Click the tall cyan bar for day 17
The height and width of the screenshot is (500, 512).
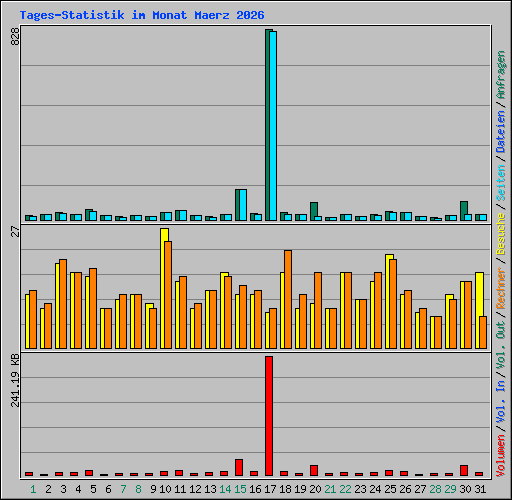pyautogui.click(x=273, y=126)
